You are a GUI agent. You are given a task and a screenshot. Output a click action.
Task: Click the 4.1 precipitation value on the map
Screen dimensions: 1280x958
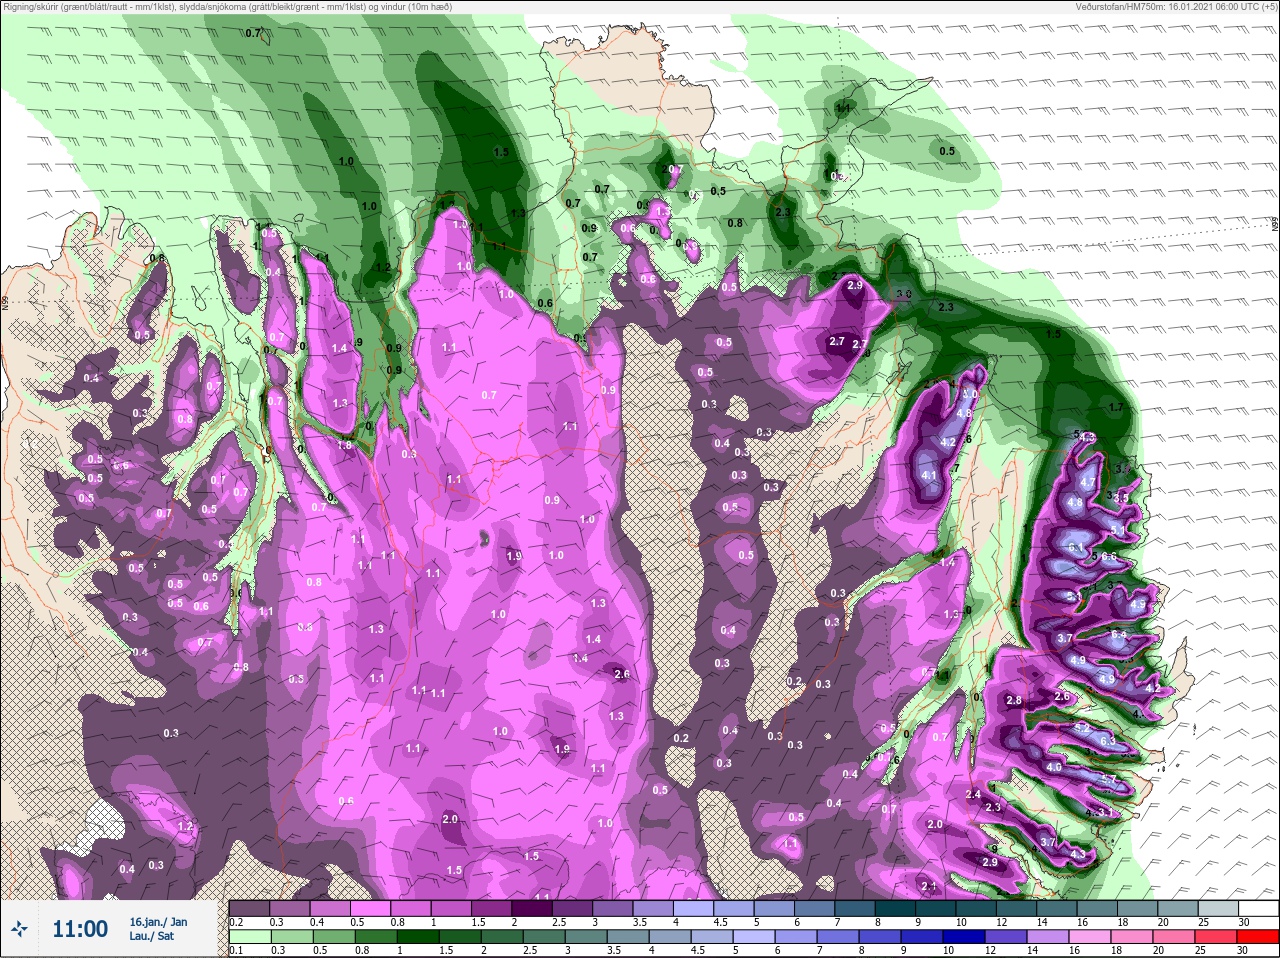[928, 475]
